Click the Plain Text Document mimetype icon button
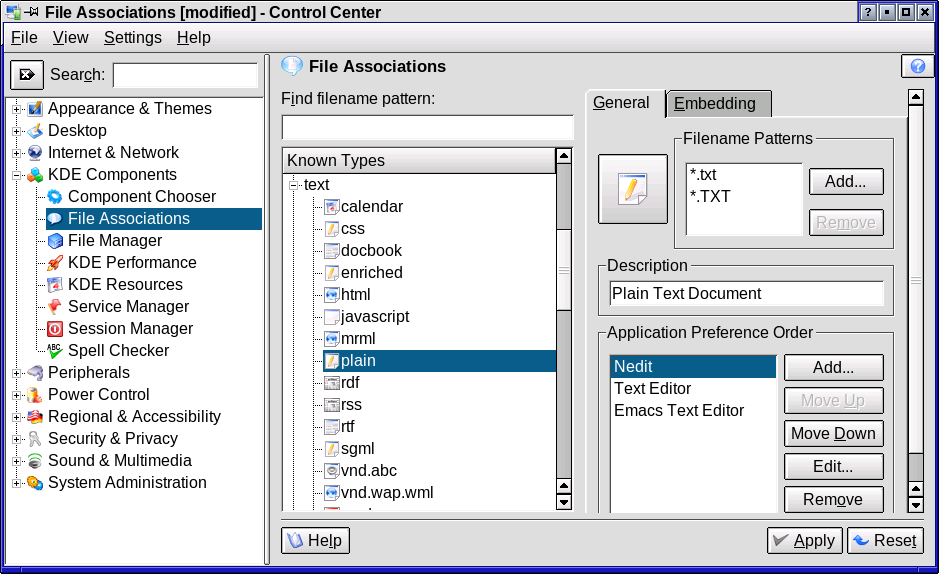This screenshot has height=574, width=939. tap(632, 188)
